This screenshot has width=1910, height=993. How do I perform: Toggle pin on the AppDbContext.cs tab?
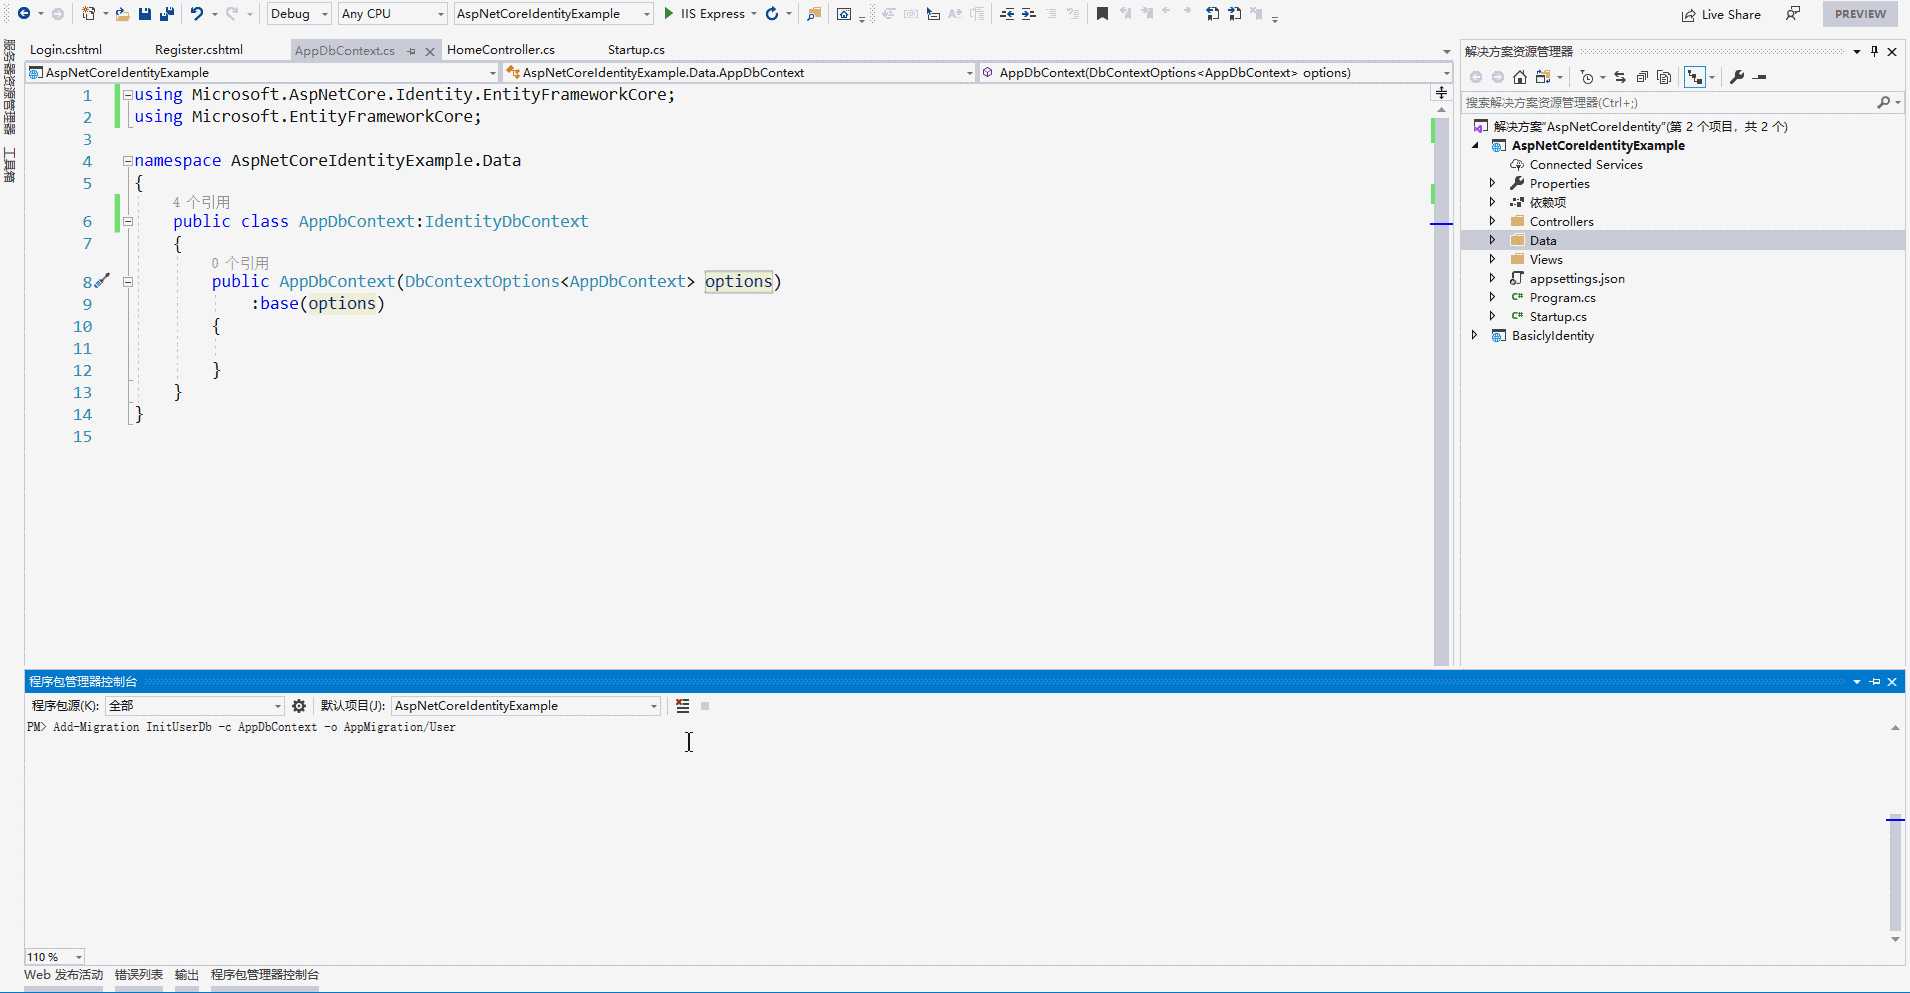click(411, 51)
